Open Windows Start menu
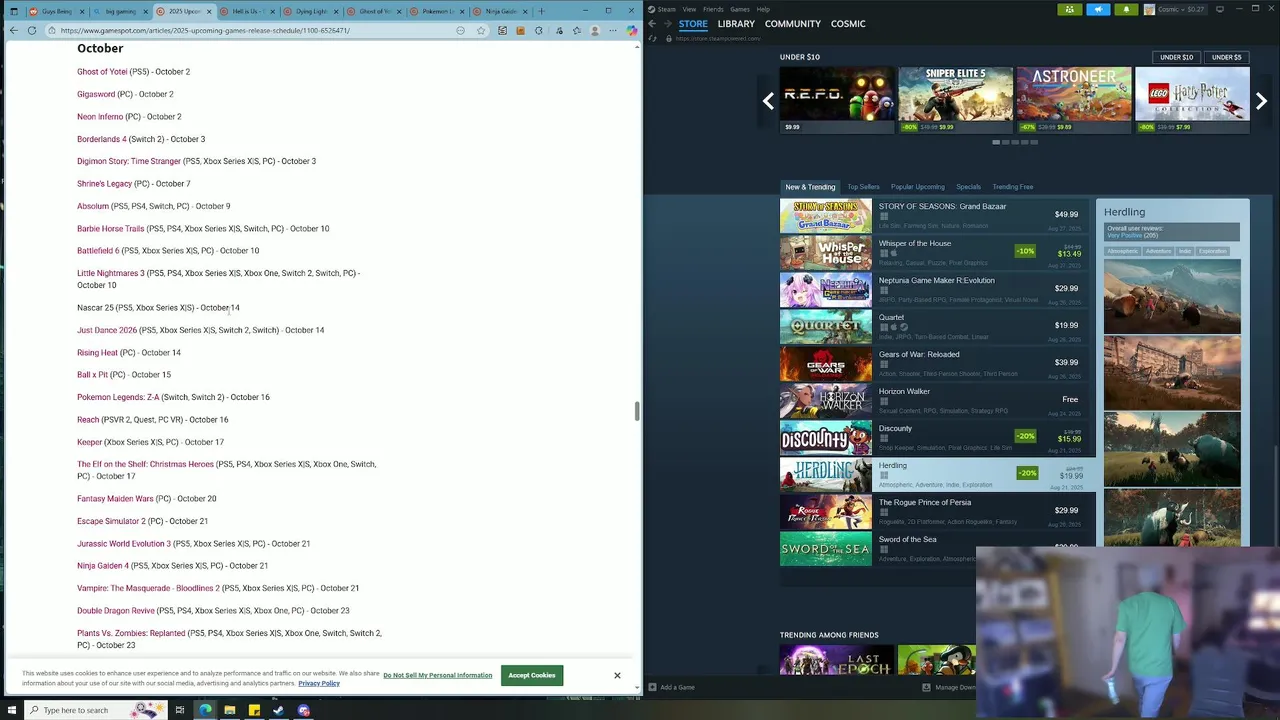 (10, 710)
